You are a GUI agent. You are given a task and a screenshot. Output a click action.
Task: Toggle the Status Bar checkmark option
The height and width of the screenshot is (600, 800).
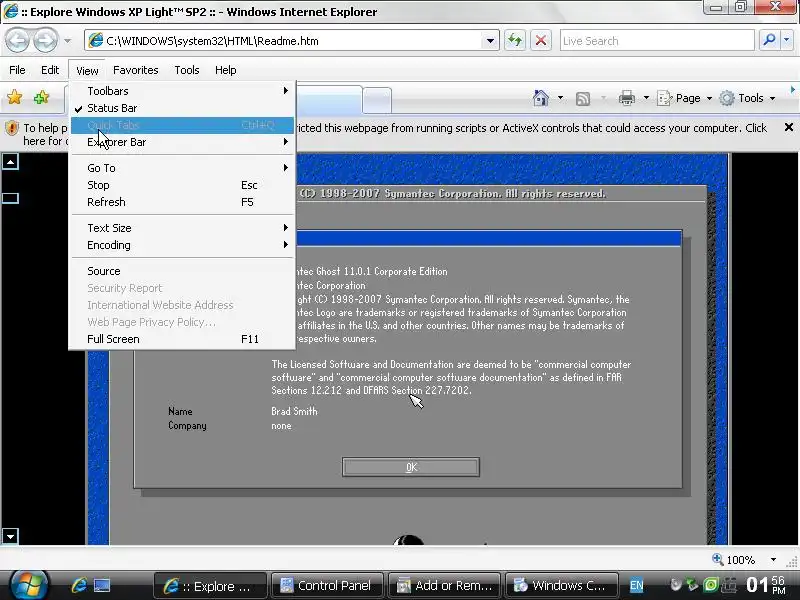coord(182,108)
